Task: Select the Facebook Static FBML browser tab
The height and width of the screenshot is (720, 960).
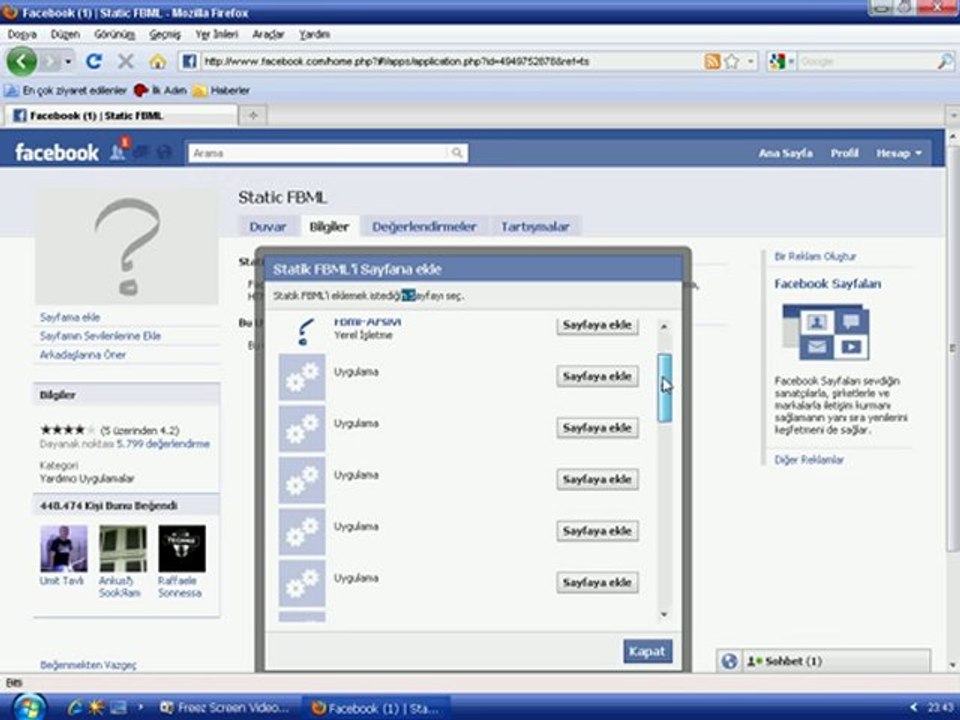Action: tap(121, 116)
